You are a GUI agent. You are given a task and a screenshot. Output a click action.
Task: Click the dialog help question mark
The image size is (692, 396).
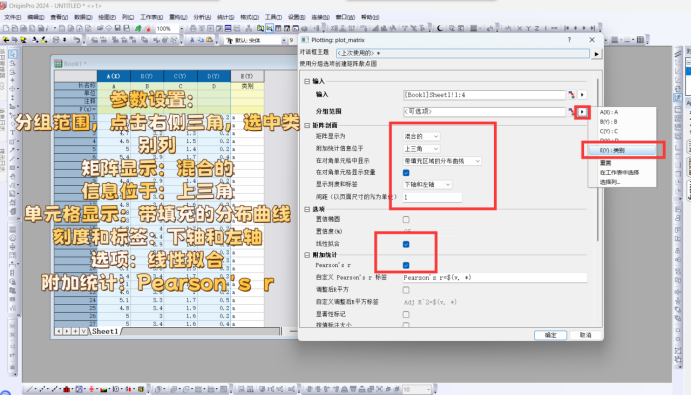[569, 40]
